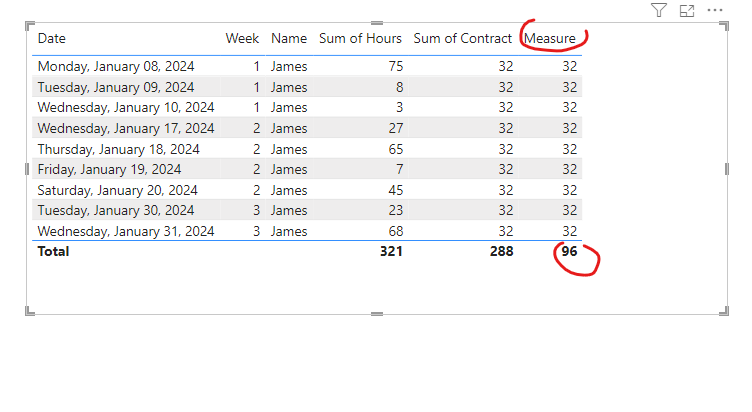The image size is (752, 412).
Task: Click the hours value 45
Action: point(396,190)
